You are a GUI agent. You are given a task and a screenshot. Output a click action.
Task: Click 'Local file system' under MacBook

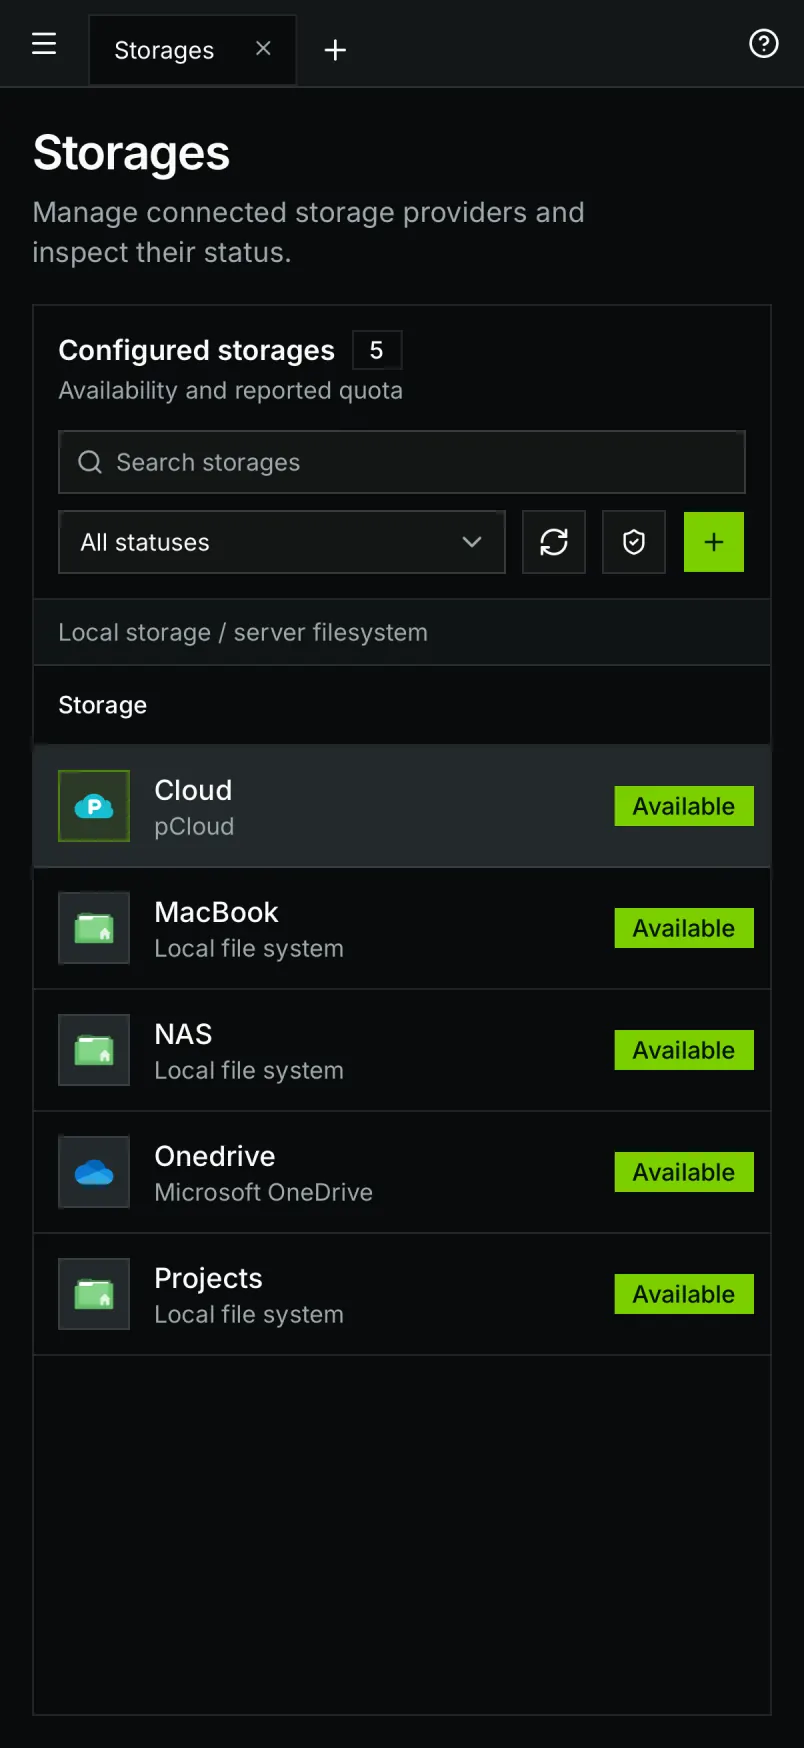(249, 948)
